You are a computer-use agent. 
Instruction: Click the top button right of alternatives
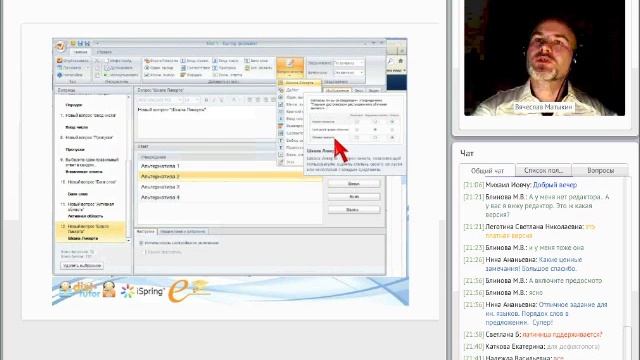click(x=354, y=184)
